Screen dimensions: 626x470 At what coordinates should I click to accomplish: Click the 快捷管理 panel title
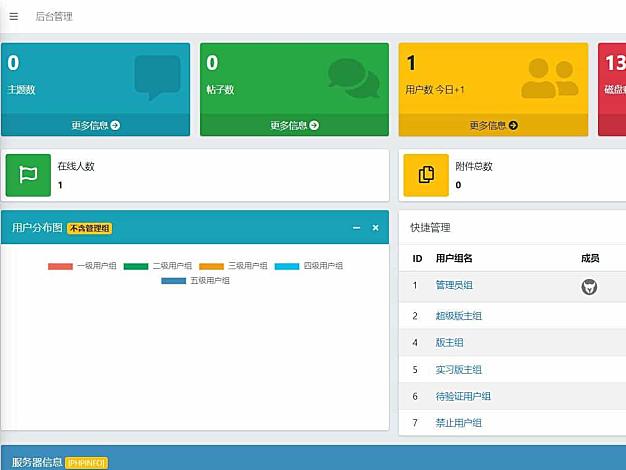430,228
